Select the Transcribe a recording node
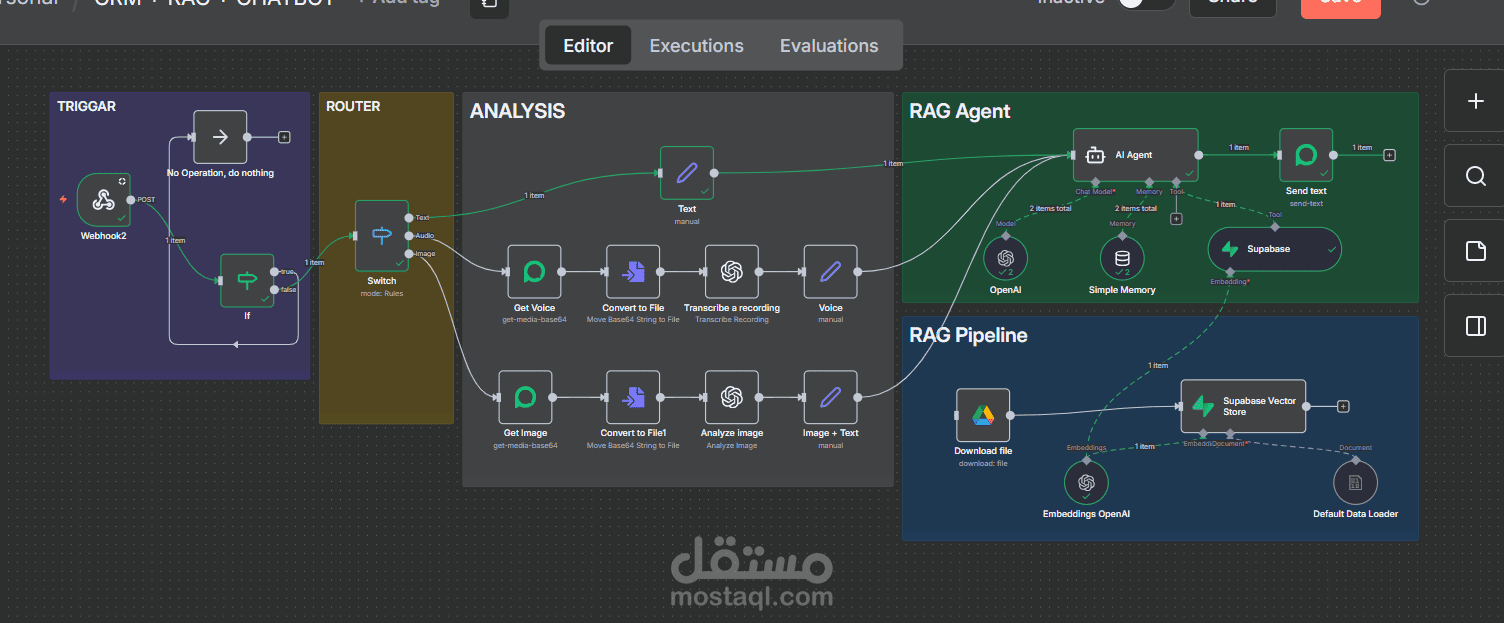Viewport: 1504px width, 623px height. (731, 271)
